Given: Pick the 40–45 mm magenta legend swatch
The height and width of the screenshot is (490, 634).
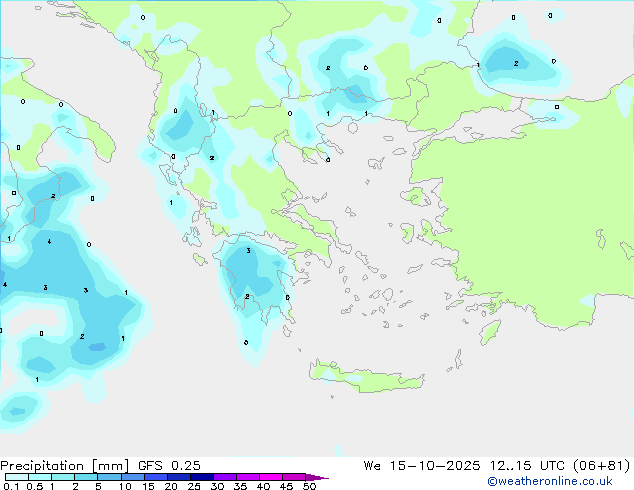Looking at the screenshot, I should click(271, 477).
